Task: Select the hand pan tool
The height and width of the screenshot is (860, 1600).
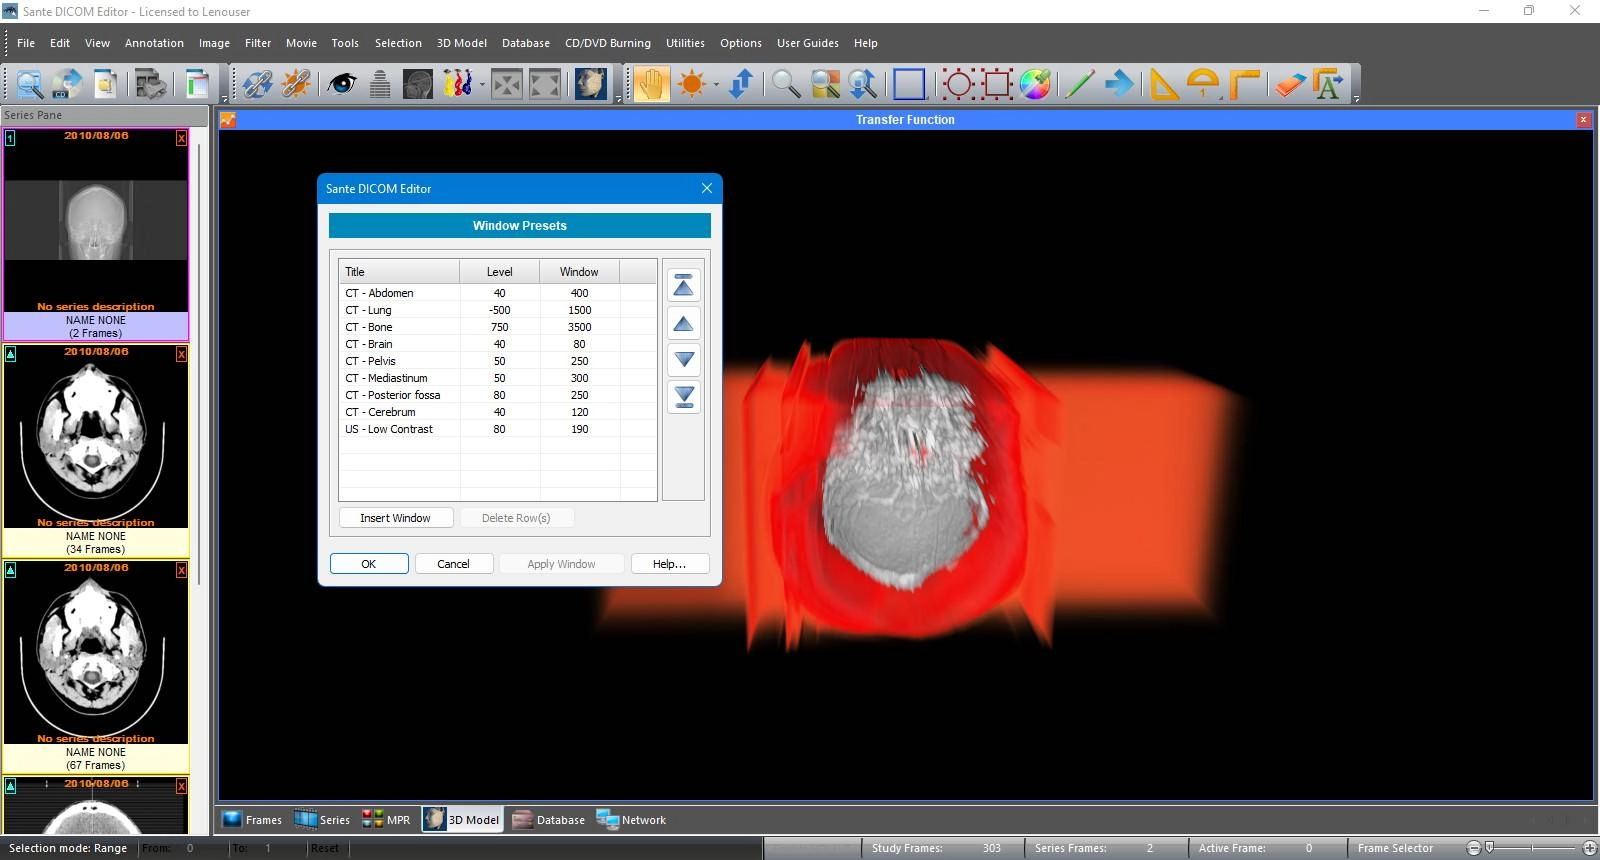Action: pyautogui.click(x=651, y=84)
